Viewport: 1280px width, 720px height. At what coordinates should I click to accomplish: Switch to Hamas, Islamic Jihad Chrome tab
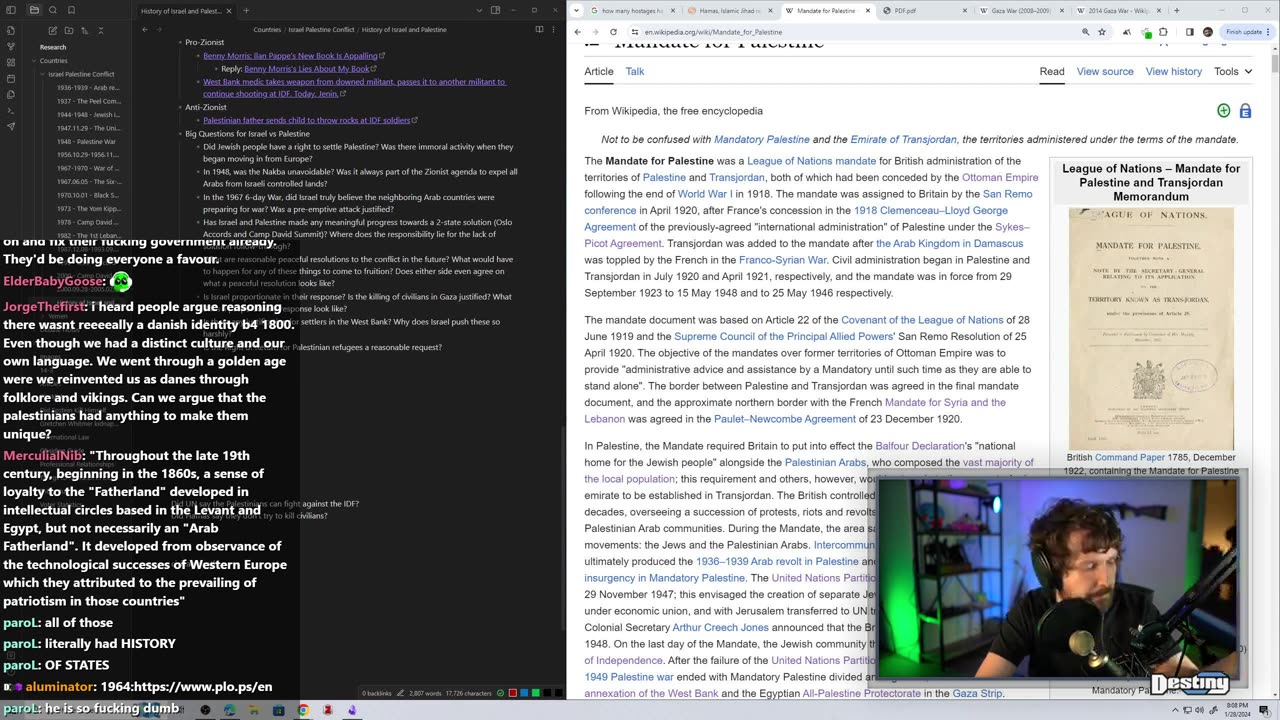pos(730,11)
